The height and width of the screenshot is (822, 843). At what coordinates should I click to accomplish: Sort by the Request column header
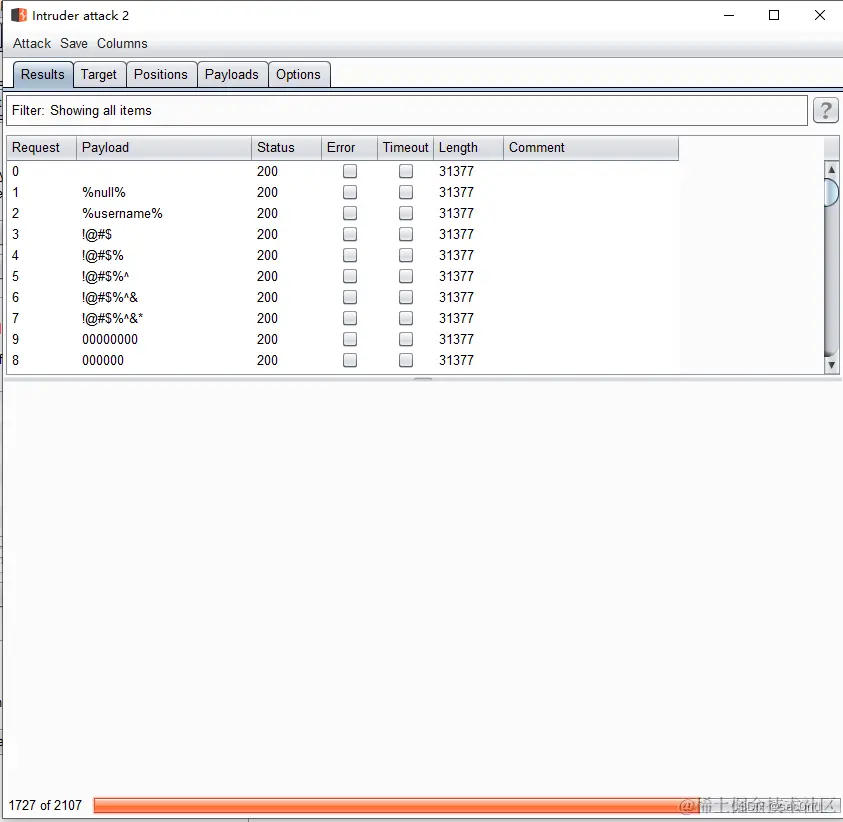tap(41, 148)
